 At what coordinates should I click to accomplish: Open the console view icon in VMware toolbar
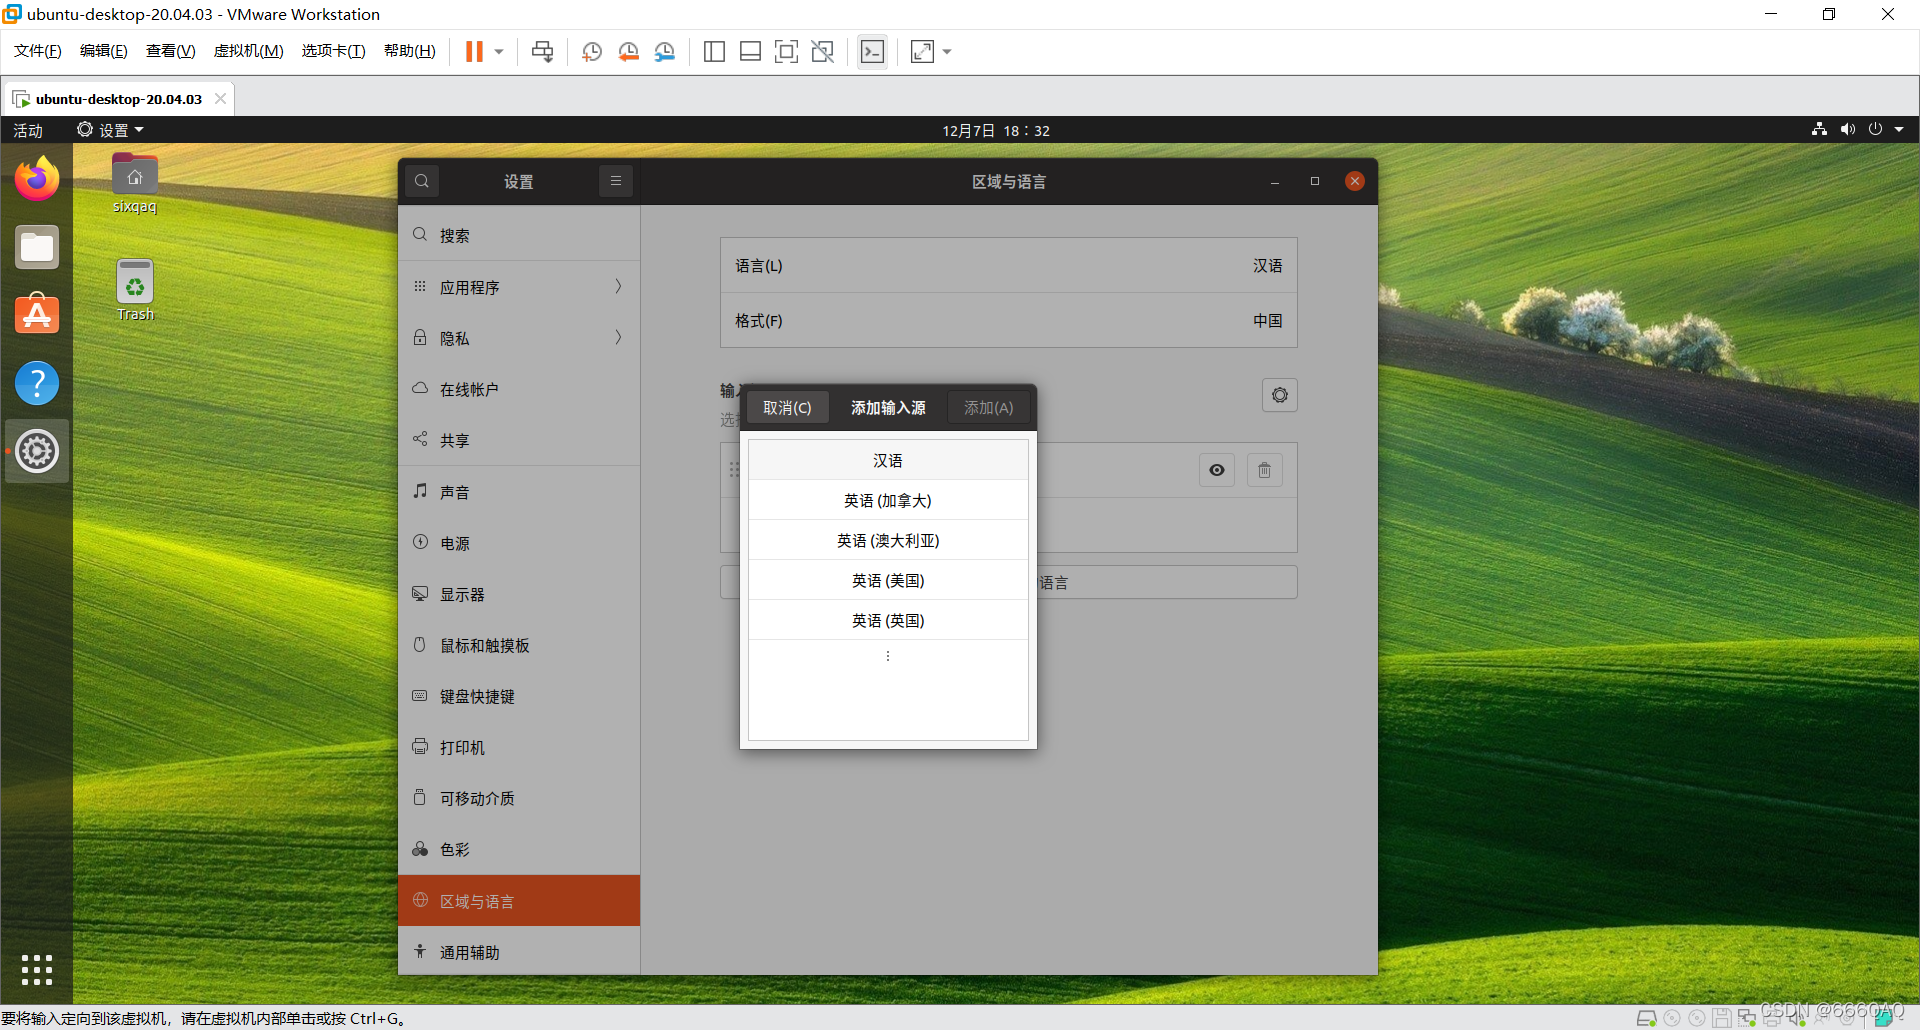pyautogui.click(x=872, y=51)
